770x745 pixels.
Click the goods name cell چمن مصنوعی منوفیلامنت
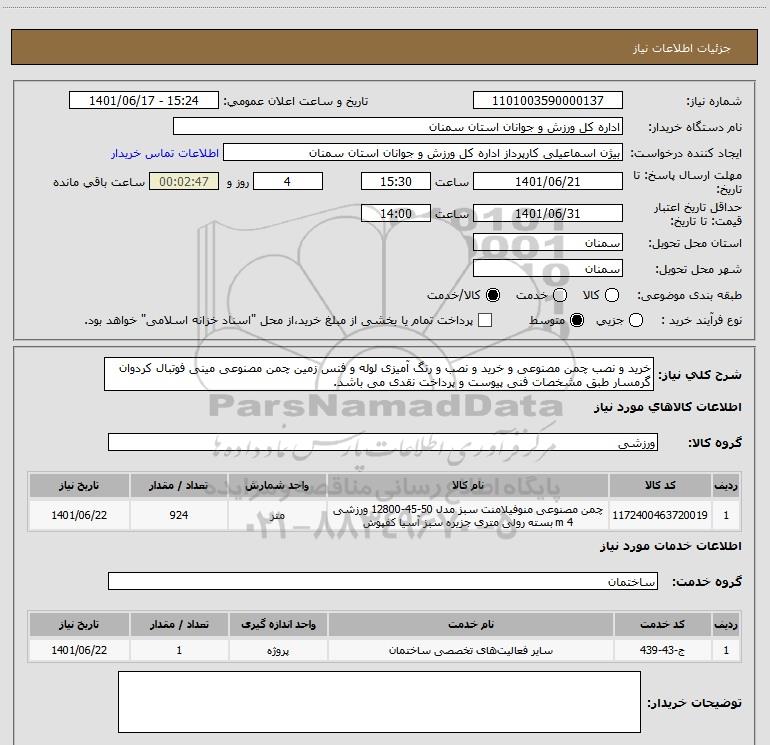(468, 515)
